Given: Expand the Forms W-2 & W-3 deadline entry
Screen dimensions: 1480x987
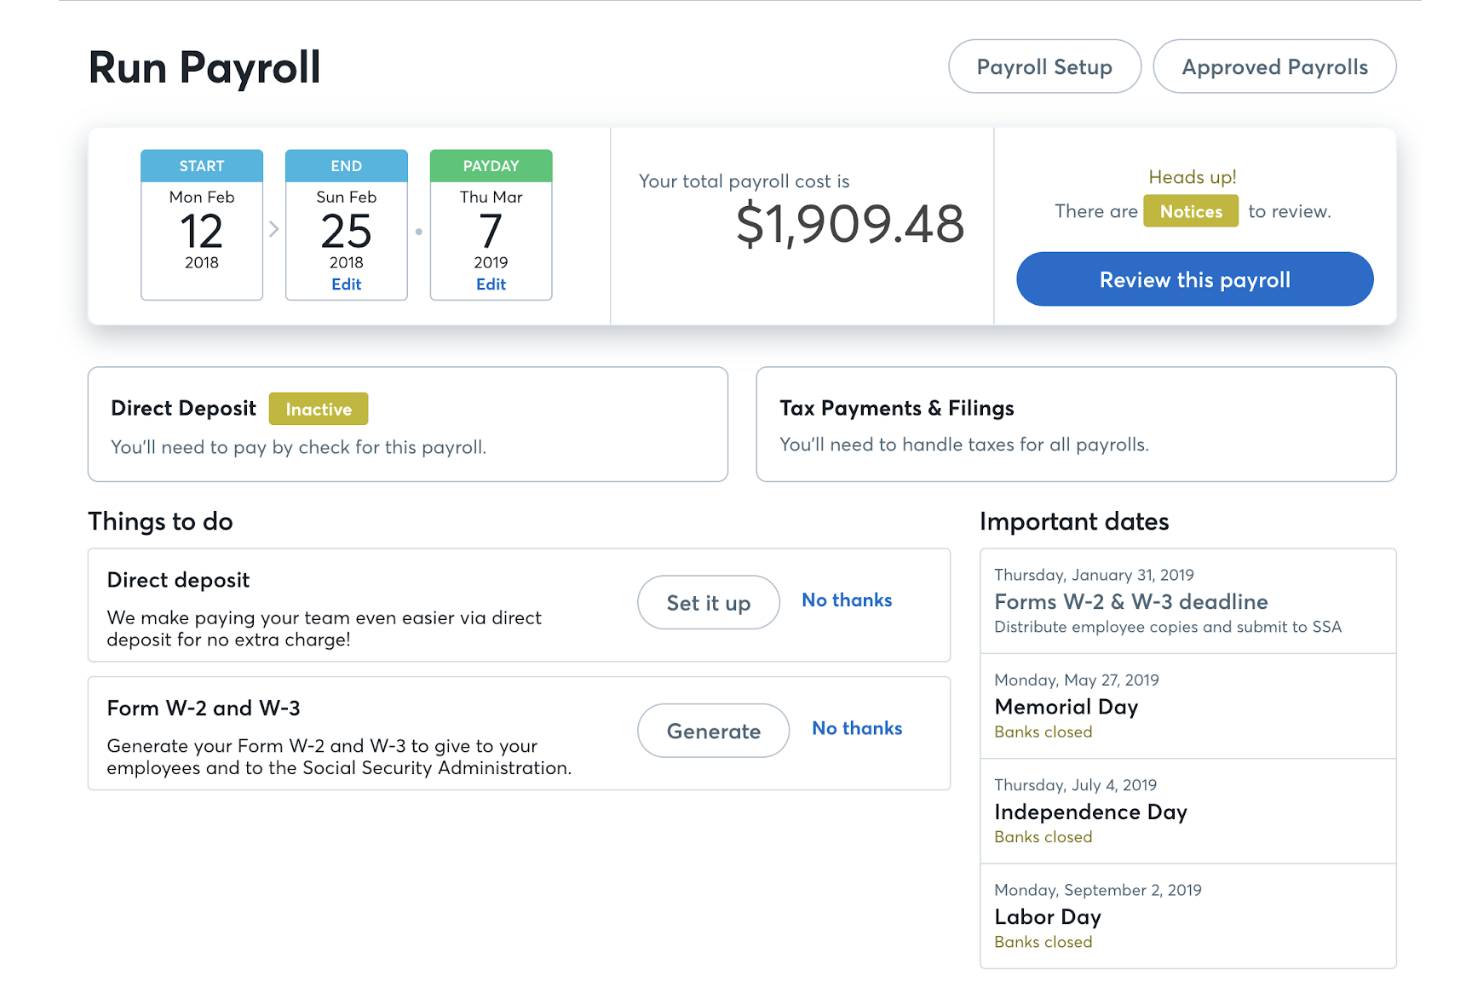Looking at the screenshot, I should (1186, 600).
